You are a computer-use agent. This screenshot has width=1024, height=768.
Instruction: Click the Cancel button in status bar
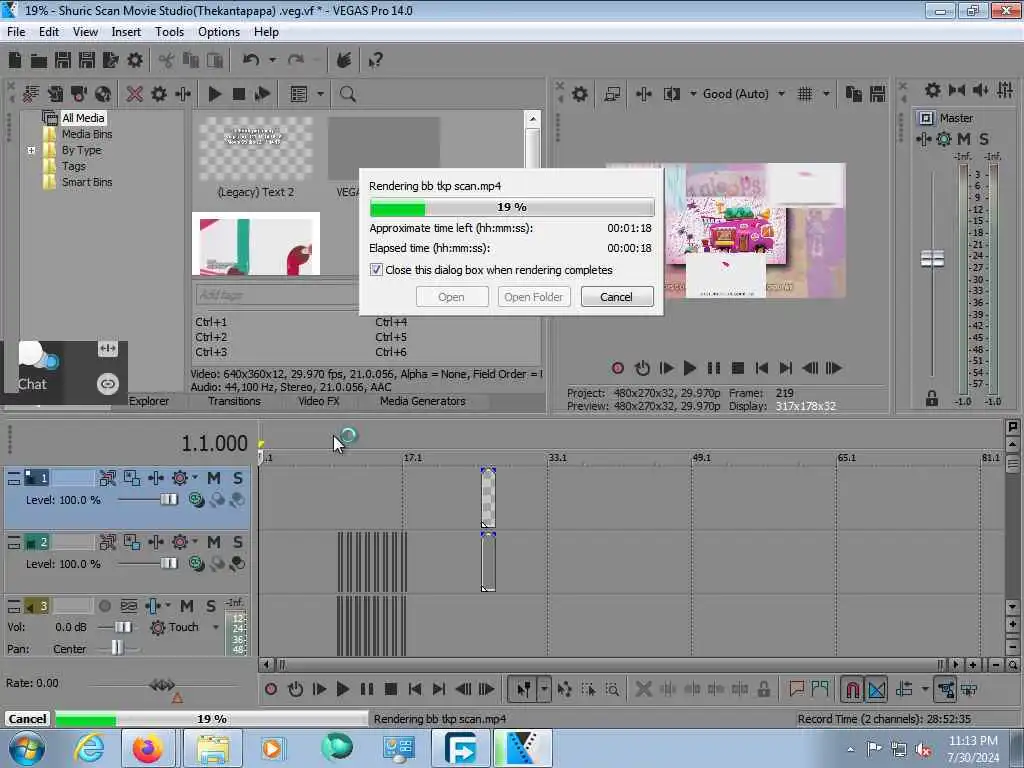coord(27,719)
